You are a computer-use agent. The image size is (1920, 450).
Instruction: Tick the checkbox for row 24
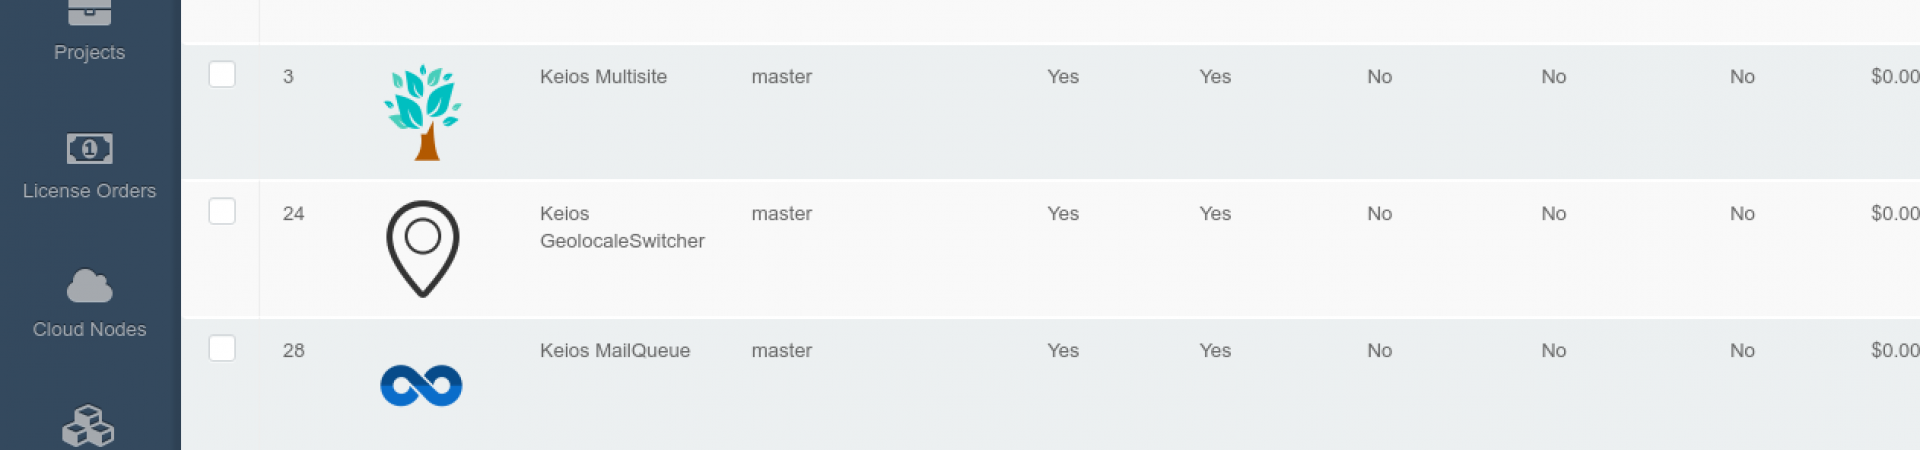pos(222,212)
